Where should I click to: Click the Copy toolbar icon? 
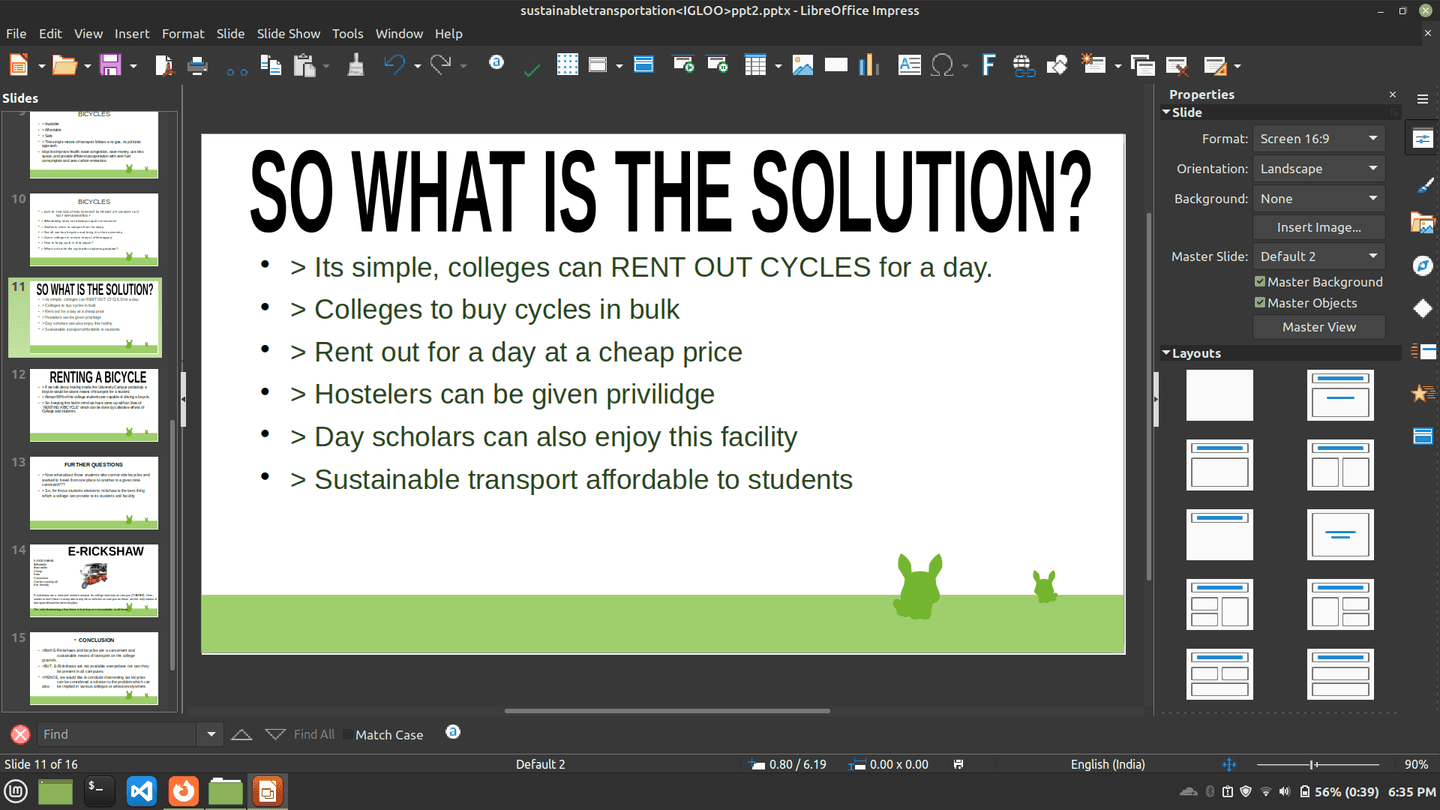[x=270, y=65]
